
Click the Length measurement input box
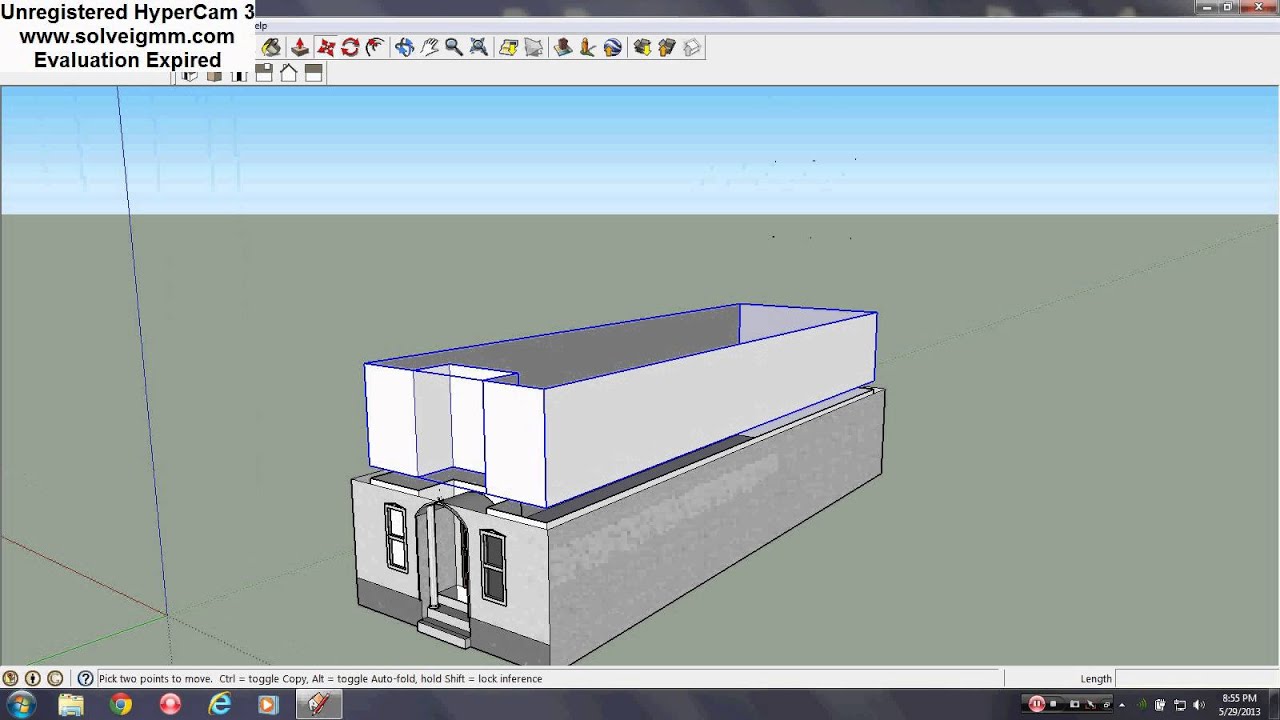click(1195, 678)
